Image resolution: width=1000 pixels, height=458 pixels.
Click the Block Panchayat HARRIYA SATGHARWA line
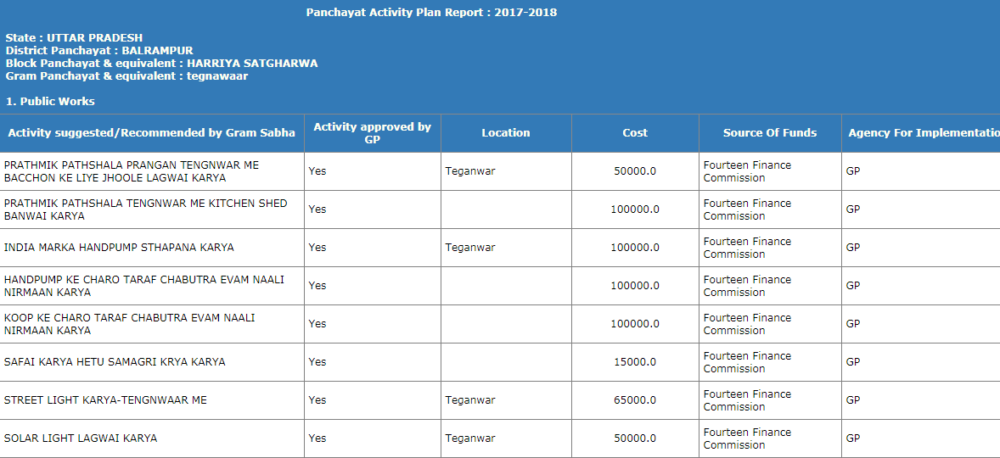click(161, 63)
